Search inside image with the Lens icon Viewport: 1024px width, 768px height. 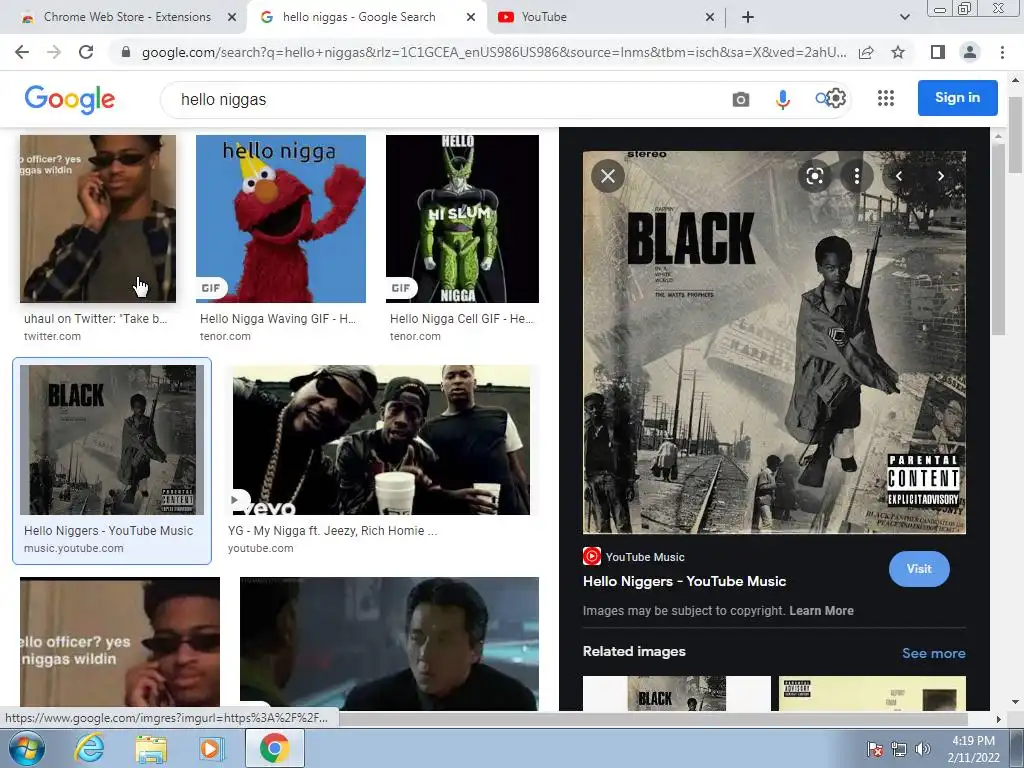814,176
